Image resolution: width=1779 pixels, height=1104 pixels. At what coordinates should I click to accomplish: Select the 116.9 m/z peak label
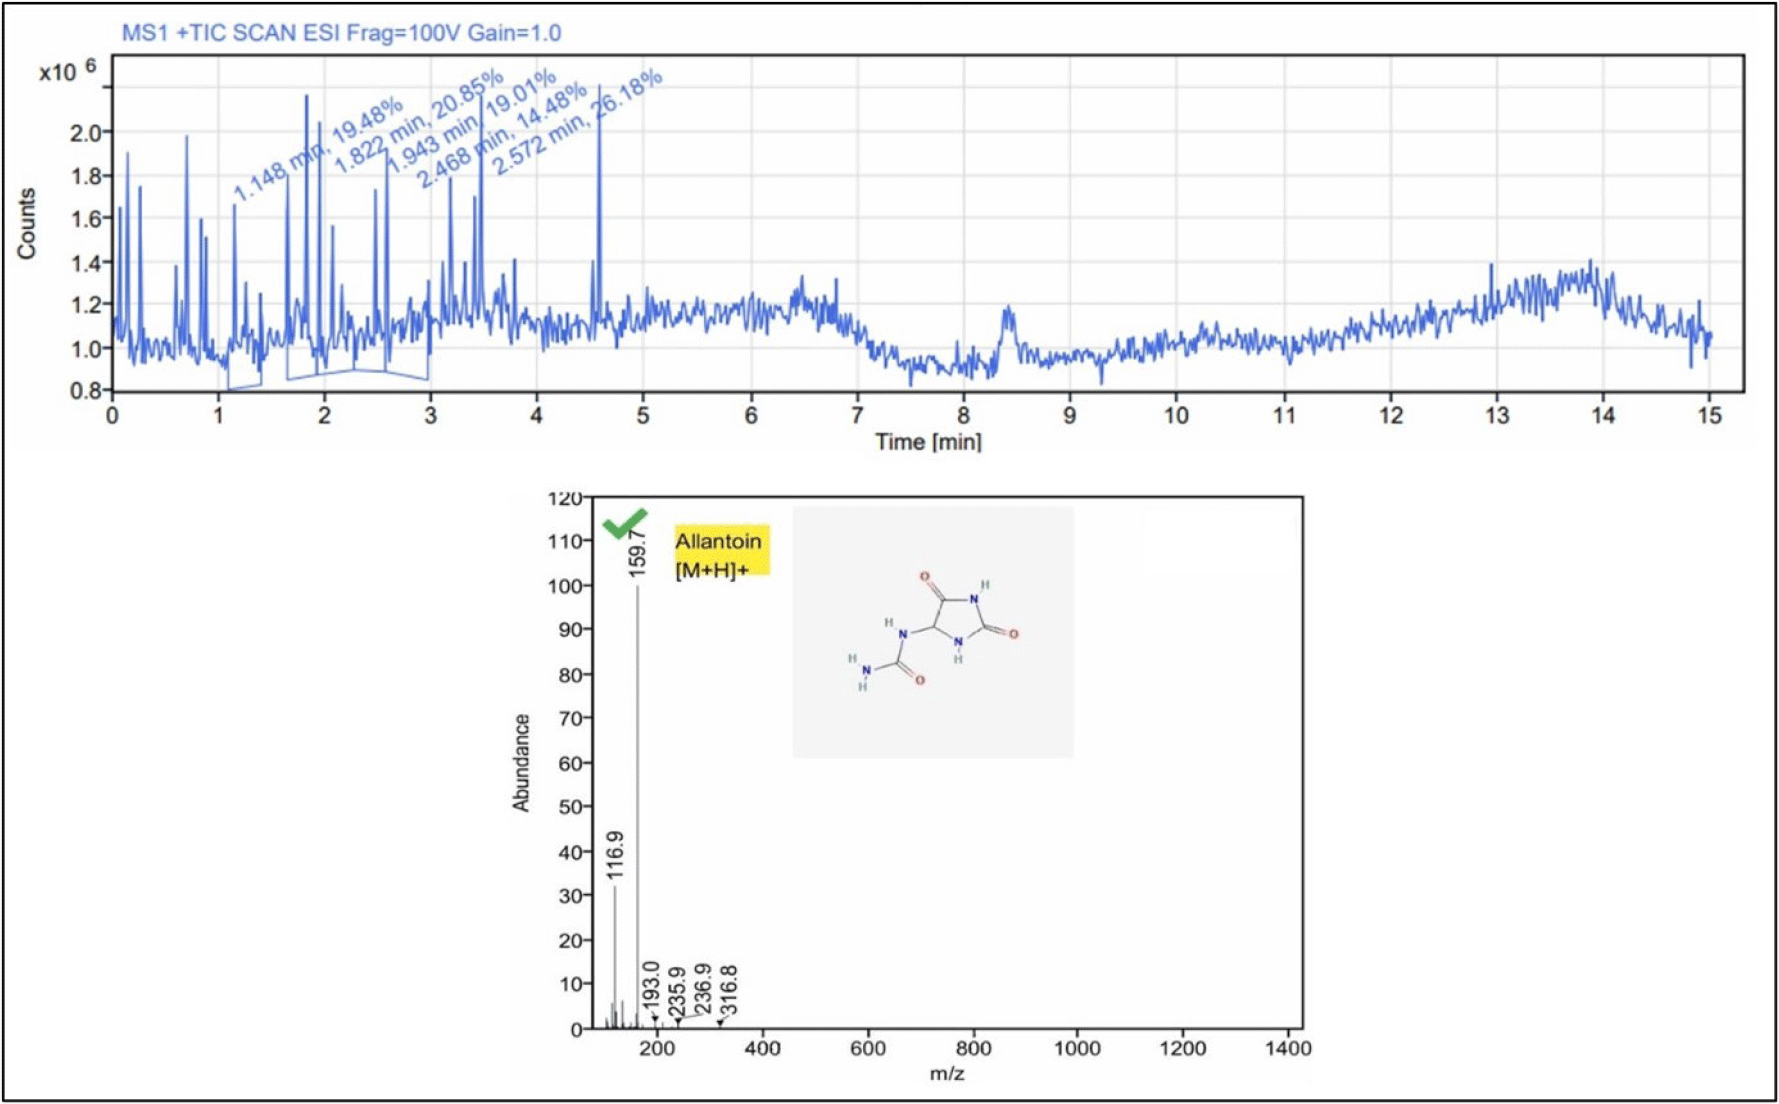point(615,855)
